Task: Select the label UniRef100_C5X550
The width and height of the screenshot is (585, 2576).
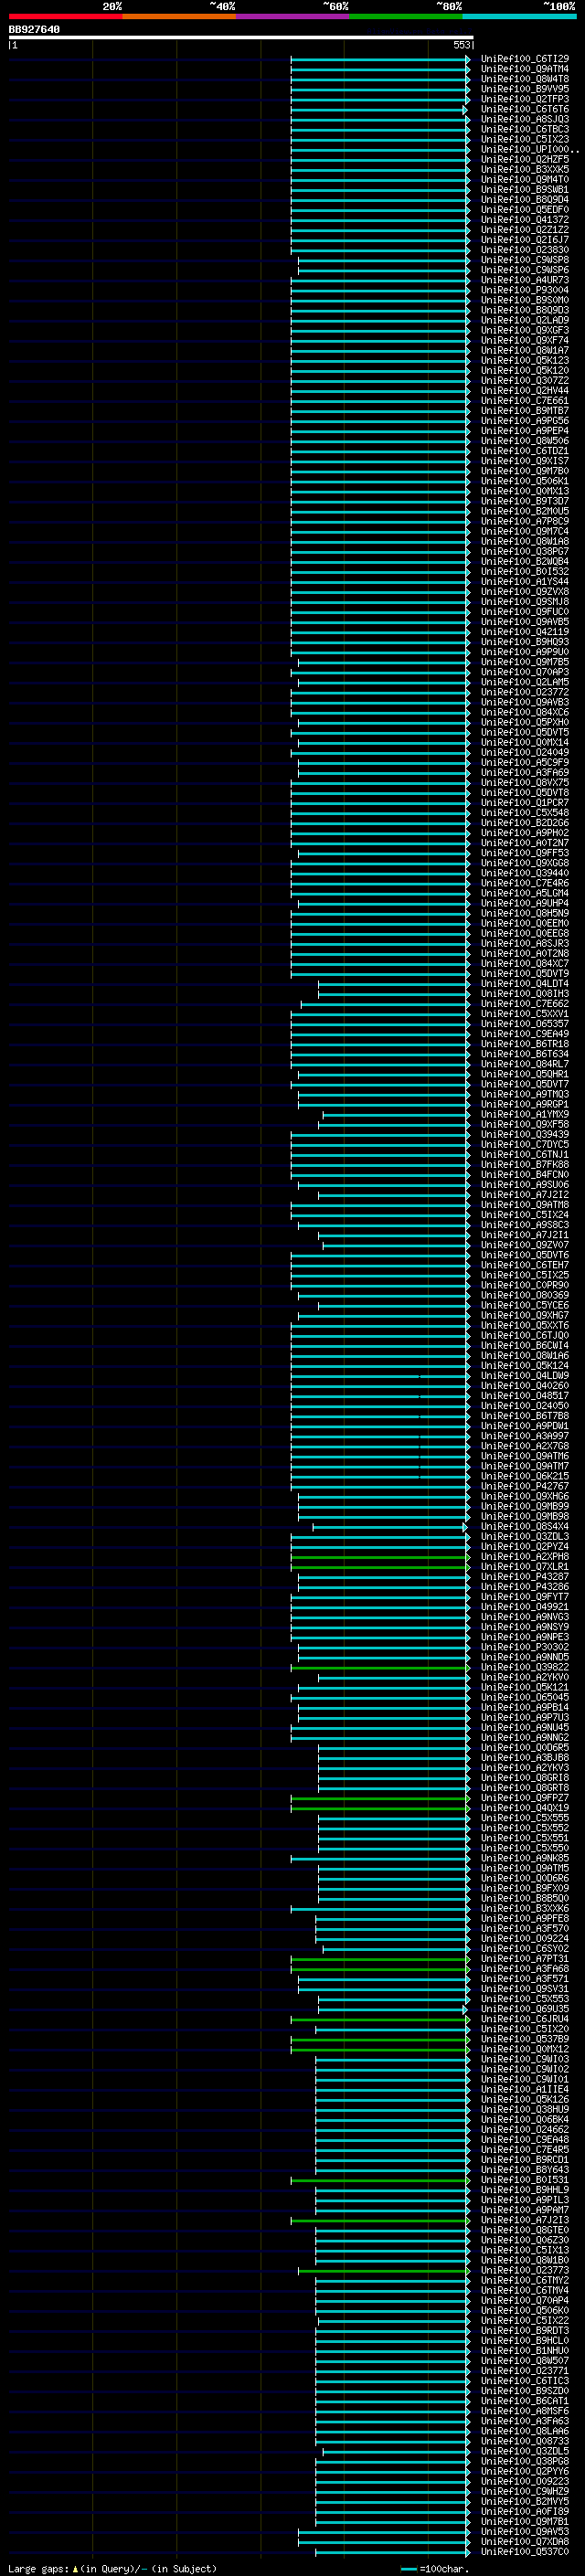Action: pyautogui.click(x=524, y=1849)
